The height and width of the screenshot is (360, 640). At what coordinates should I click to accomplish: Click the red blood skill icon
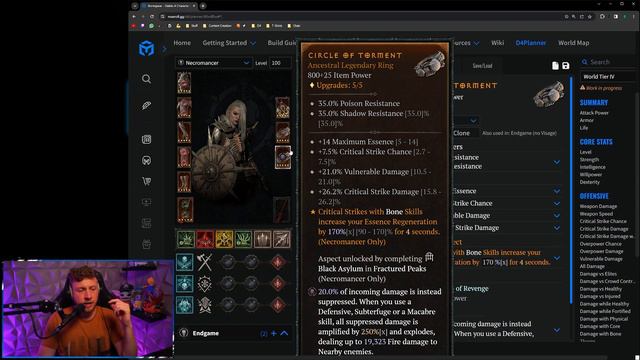[205, 239]
